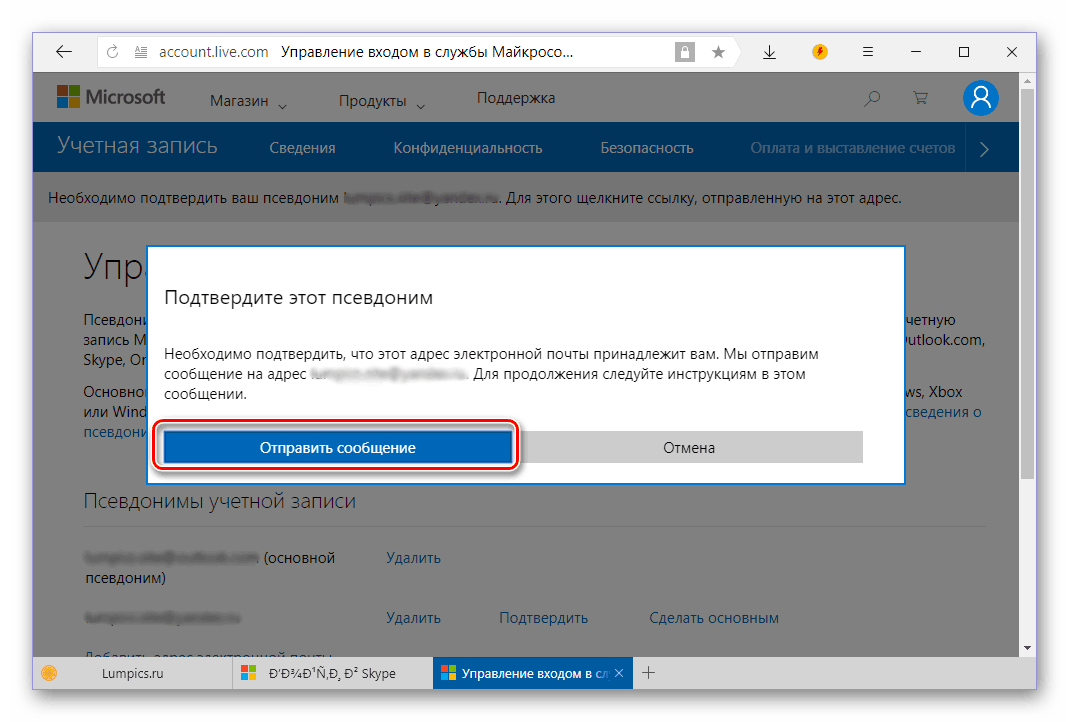The height and width of the screenshot is (722, 1069).
Task: Click the turbo lightning icon
Action: point(819,52)
